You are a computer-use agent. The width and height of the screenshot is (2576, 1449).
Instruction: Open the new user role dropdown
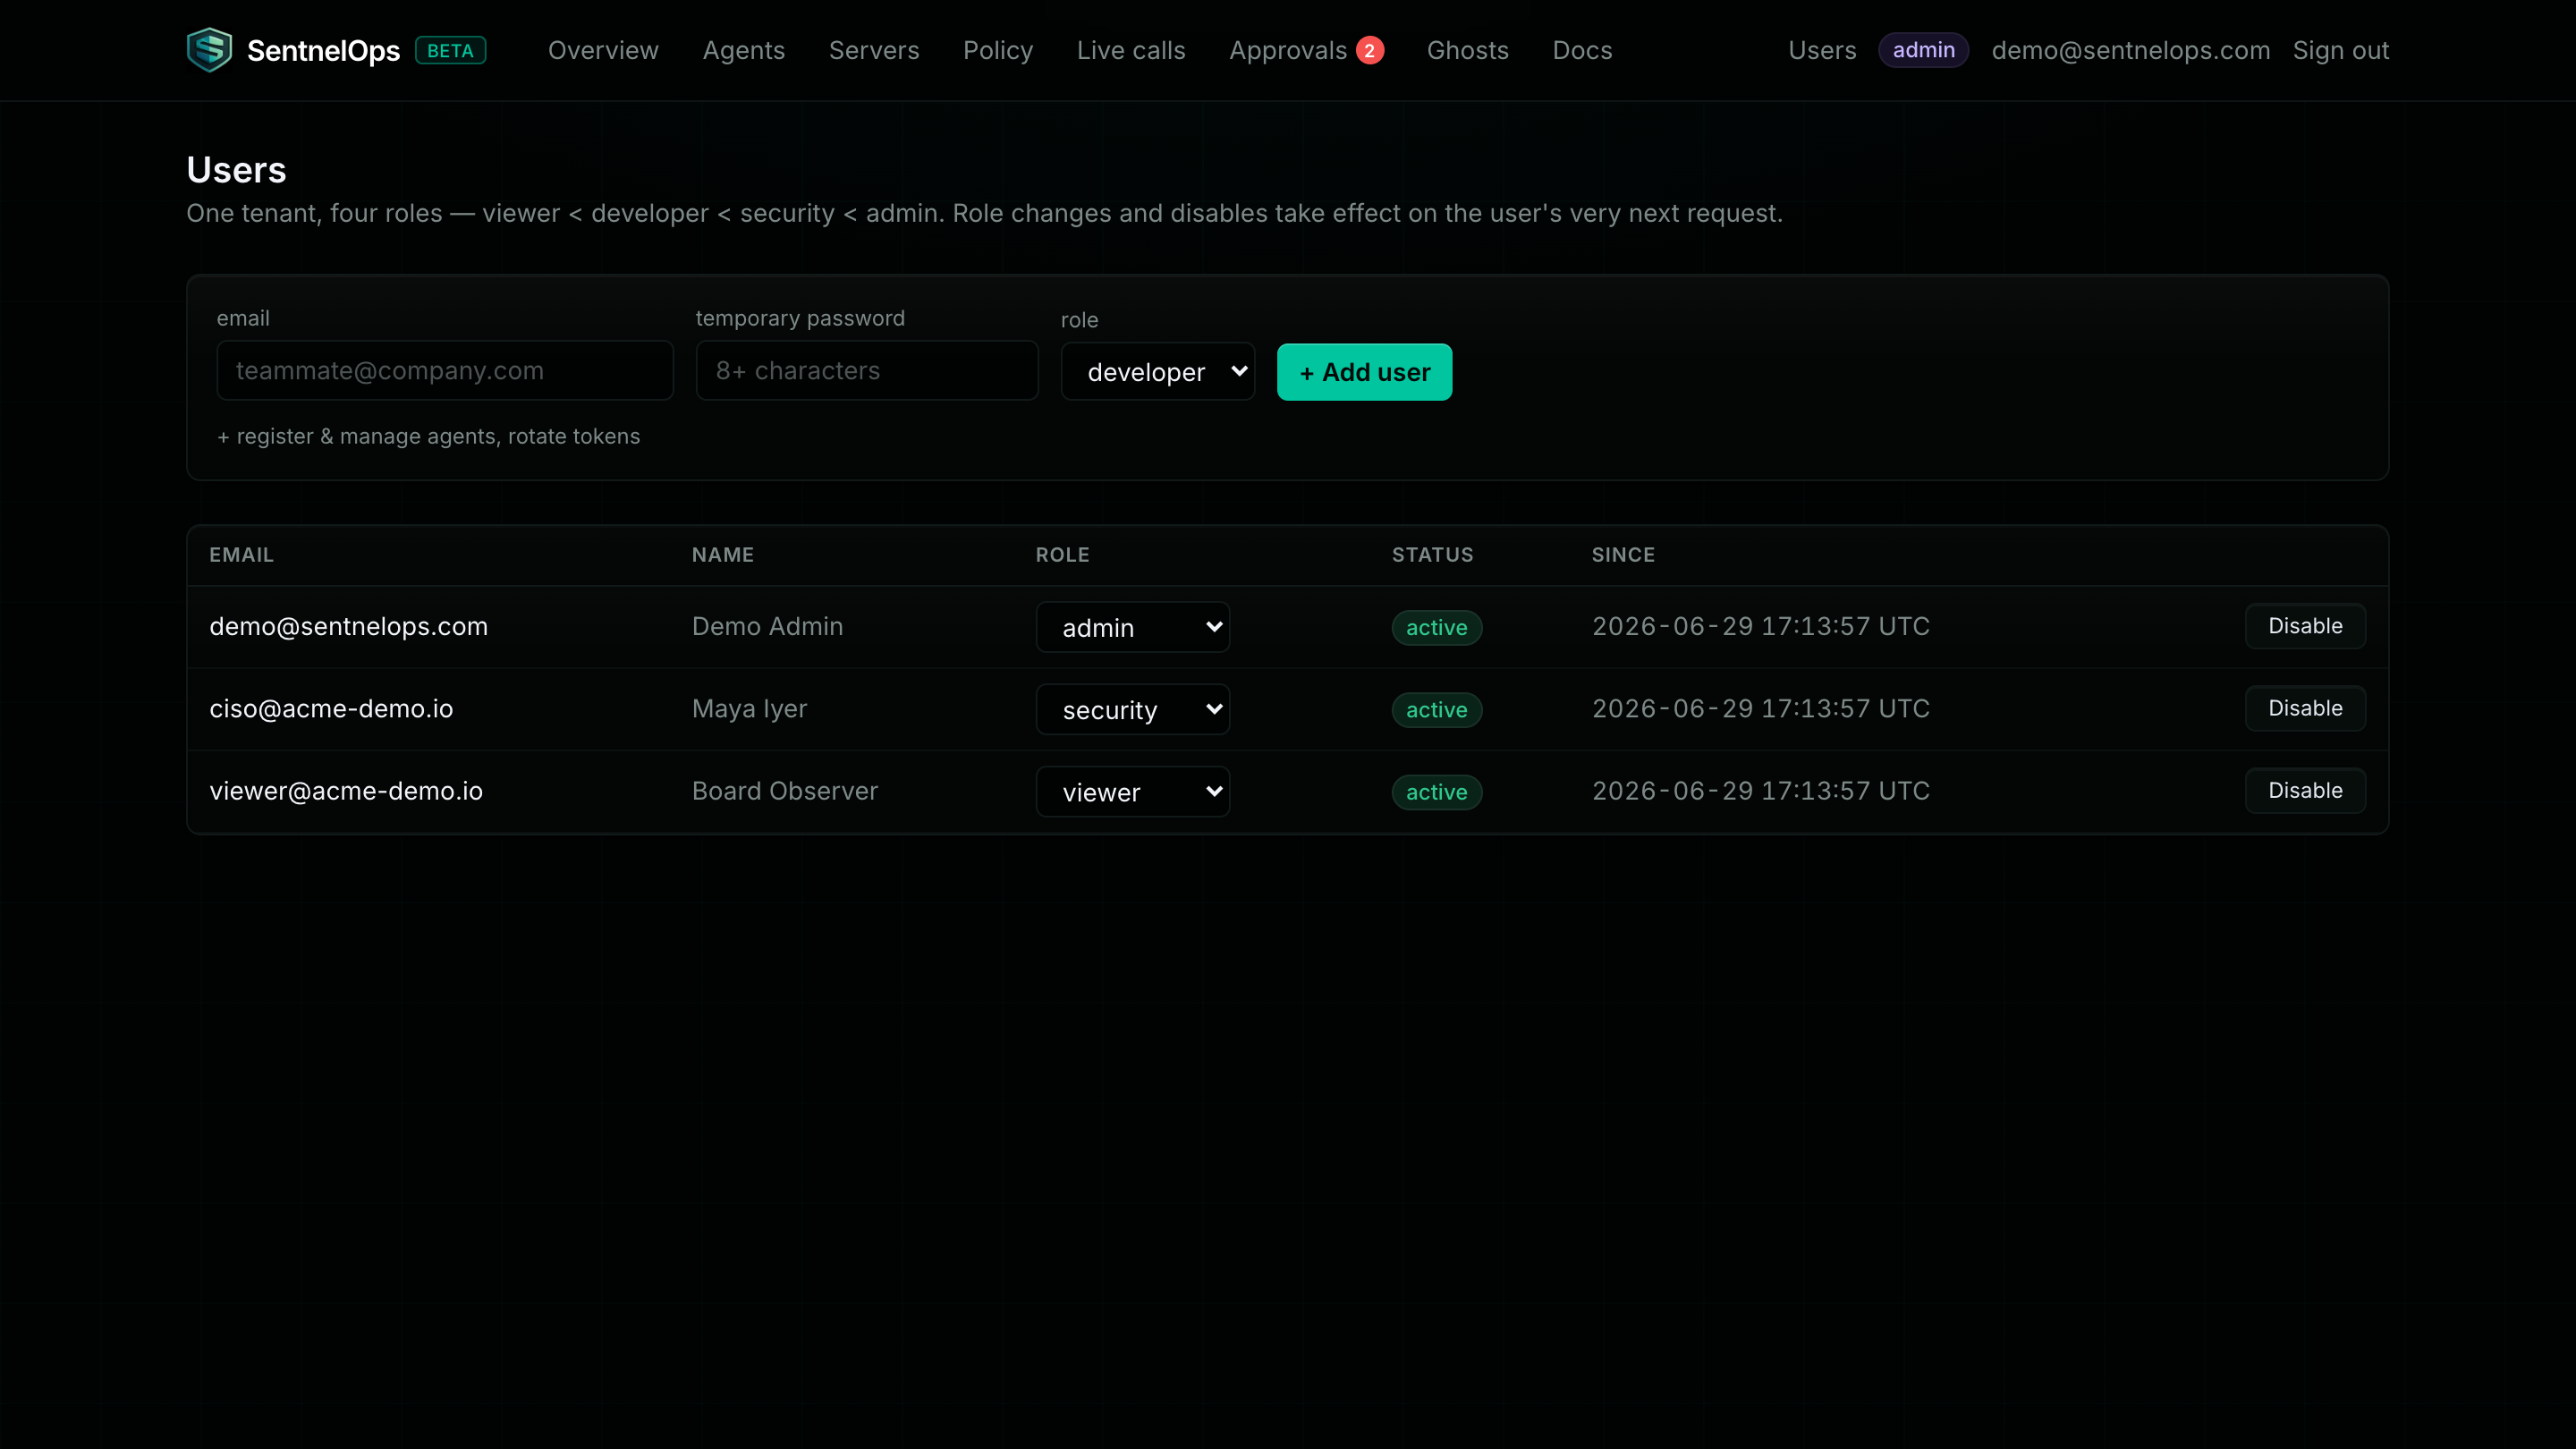click(x=1158, y=372)
